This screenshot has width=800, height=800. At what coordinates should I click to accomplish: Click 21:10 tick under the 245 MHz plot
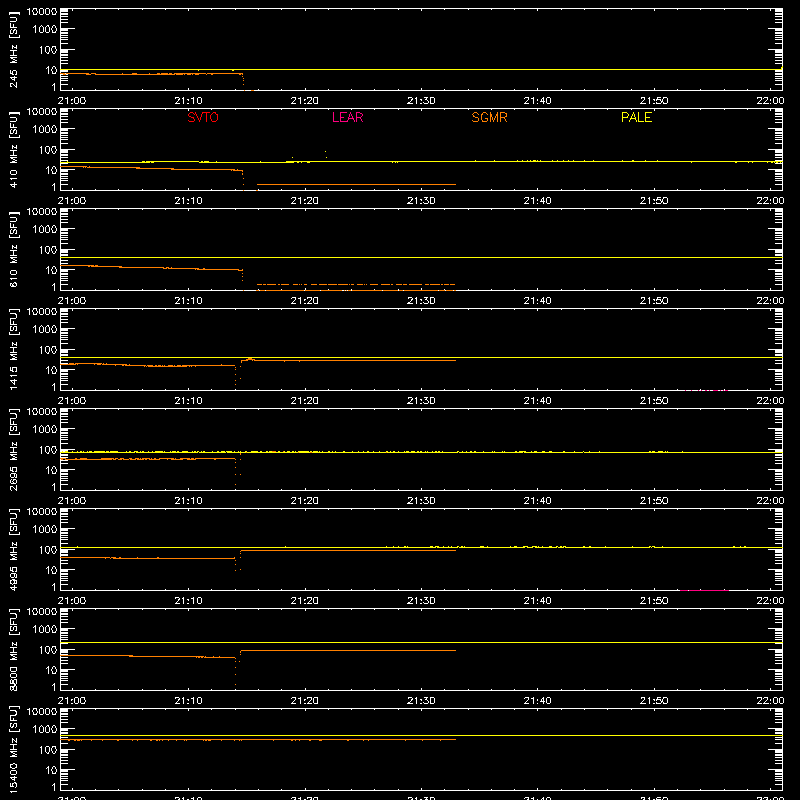point(188,101)
